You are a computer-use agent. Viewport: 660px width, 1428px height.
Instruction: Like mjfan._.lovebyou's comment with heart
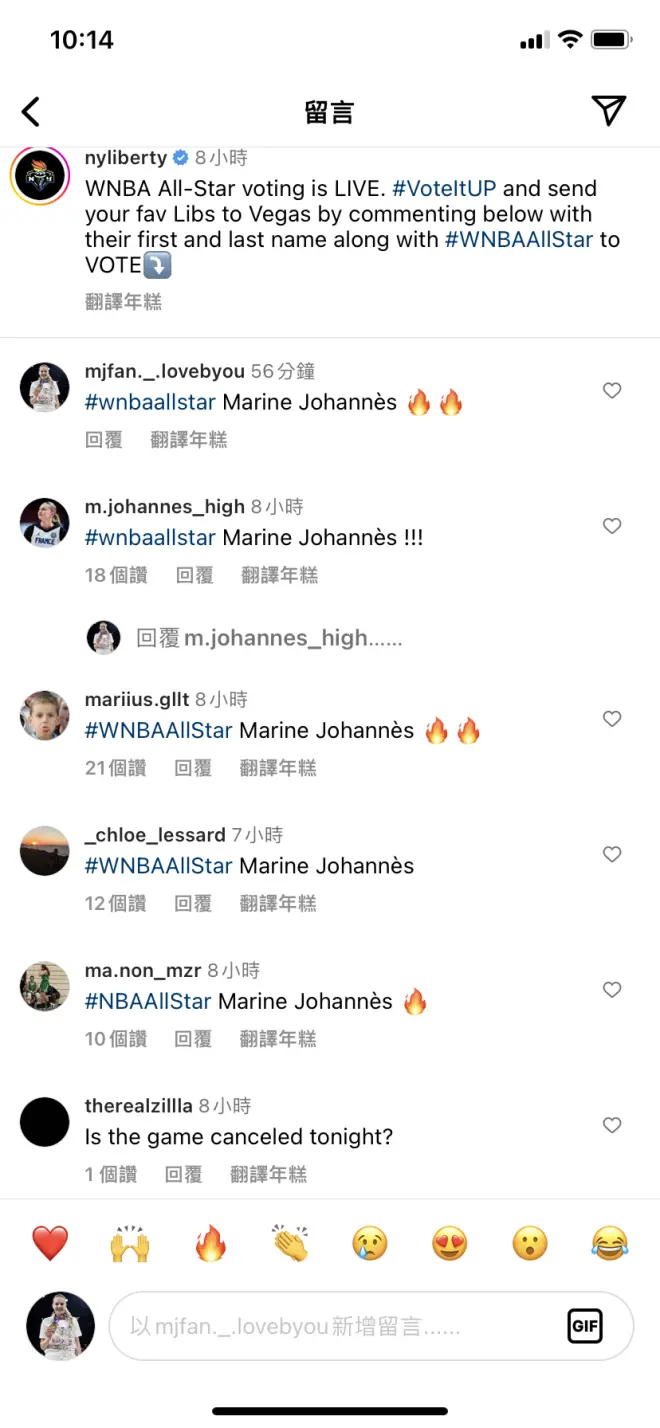[x=612, y=391]
